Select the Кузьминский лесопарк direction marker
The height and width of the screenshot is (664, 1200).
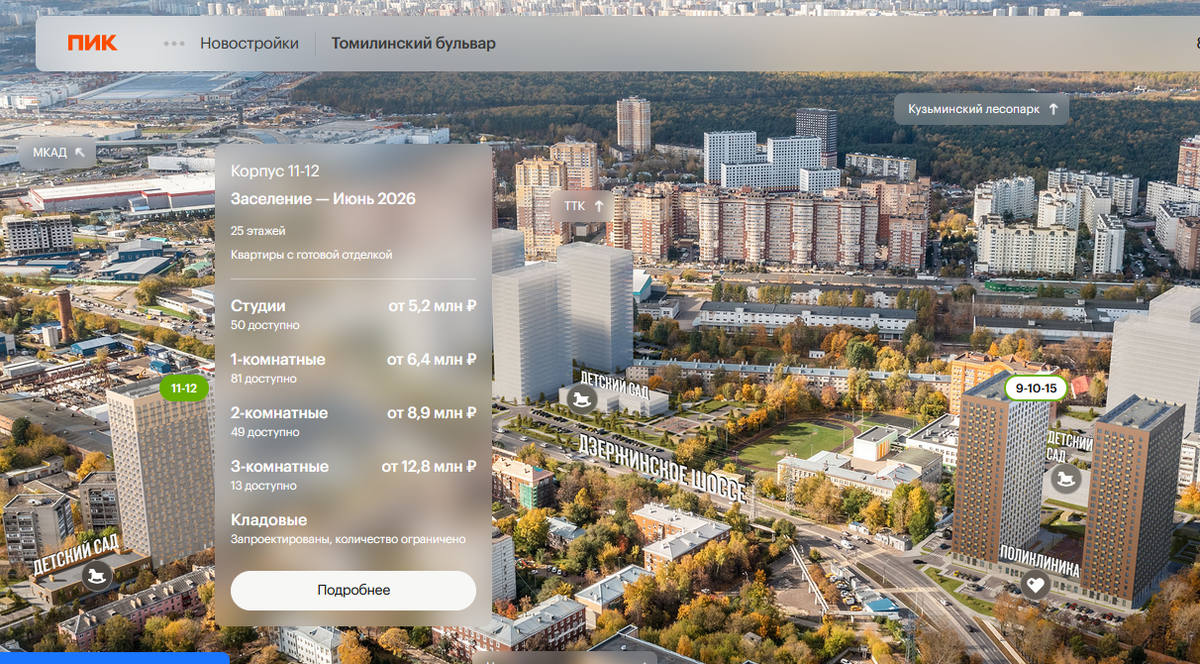981,109
